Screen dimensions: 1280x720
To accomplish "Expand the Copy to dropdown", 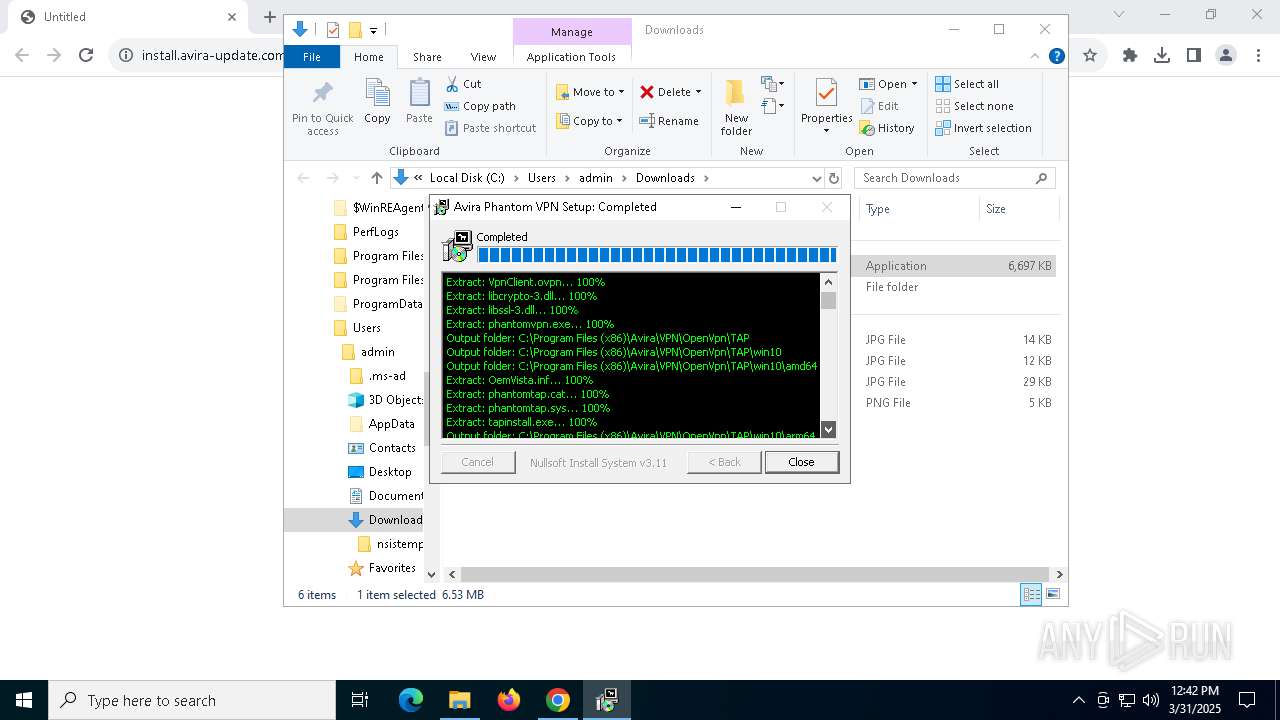I will pyautogui.click(x=619, y=121).
